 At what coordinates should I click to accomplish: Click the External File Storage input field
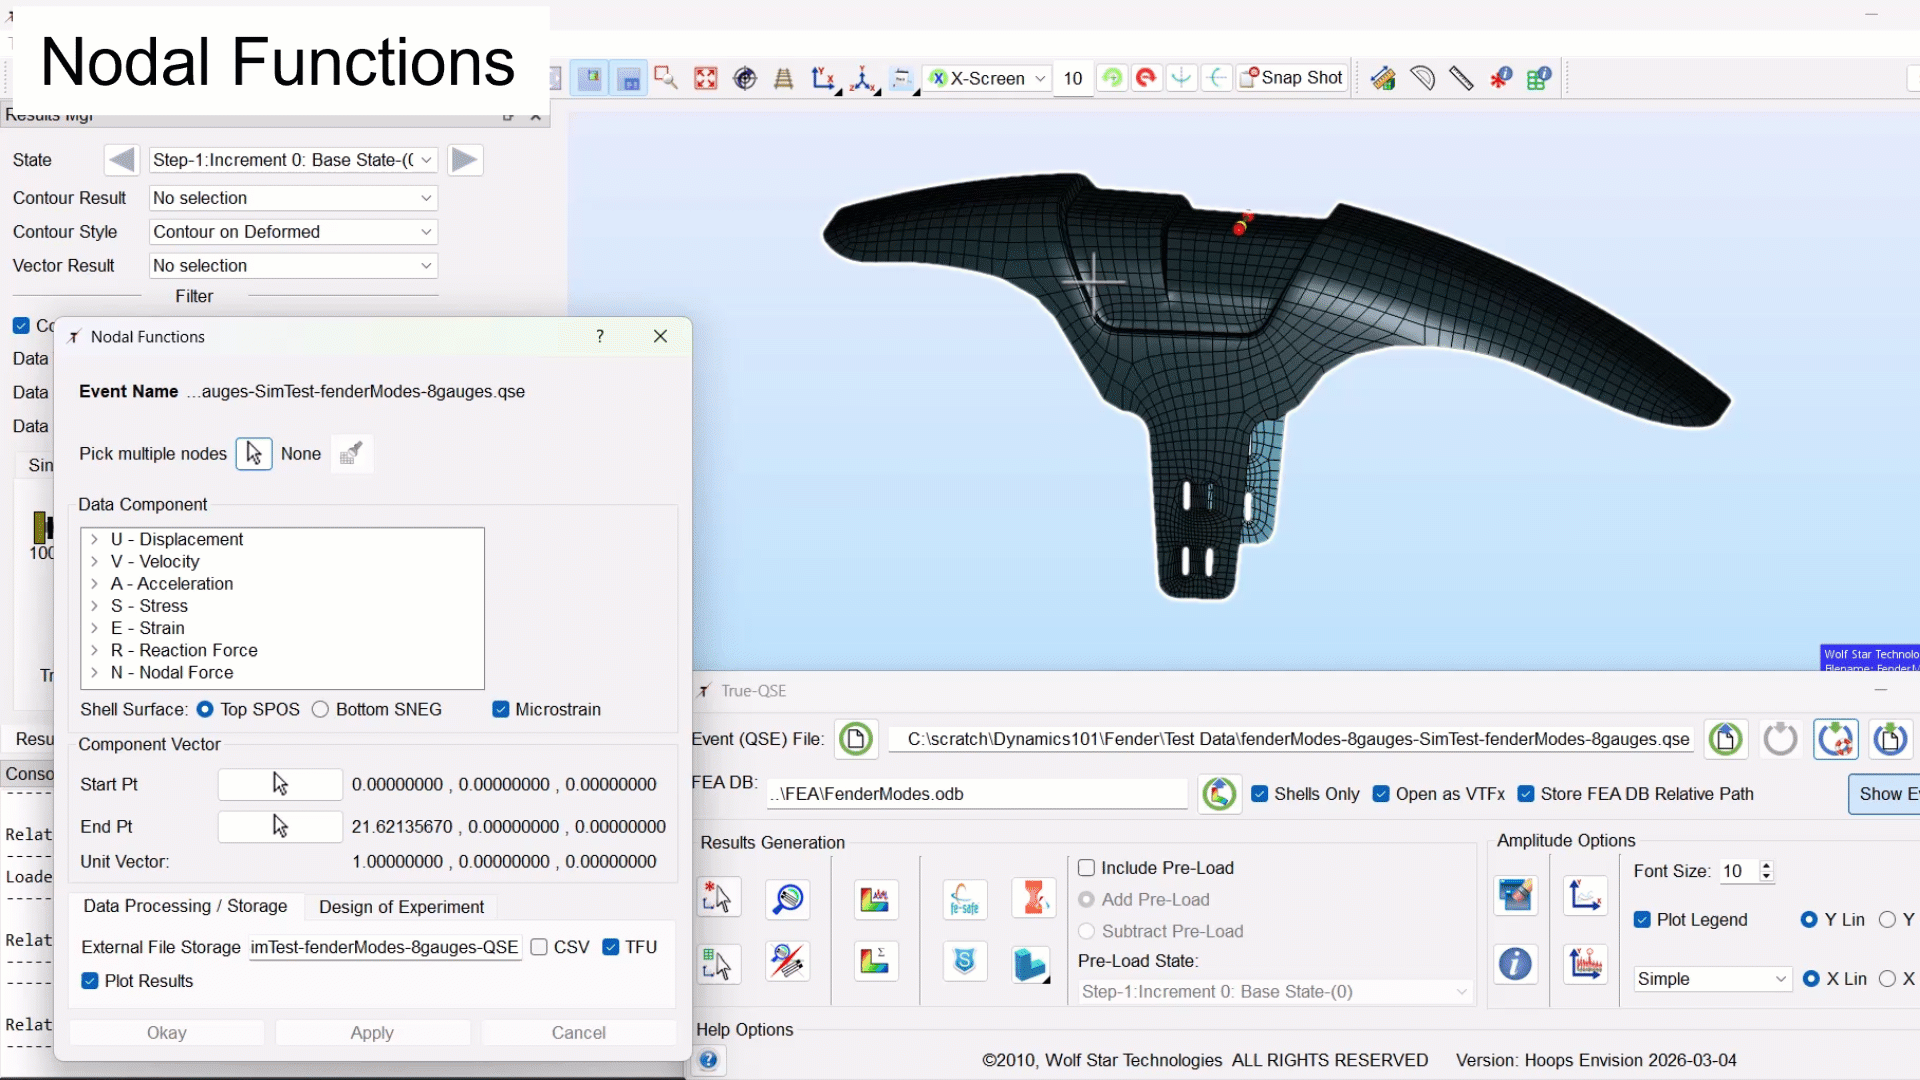385,947
